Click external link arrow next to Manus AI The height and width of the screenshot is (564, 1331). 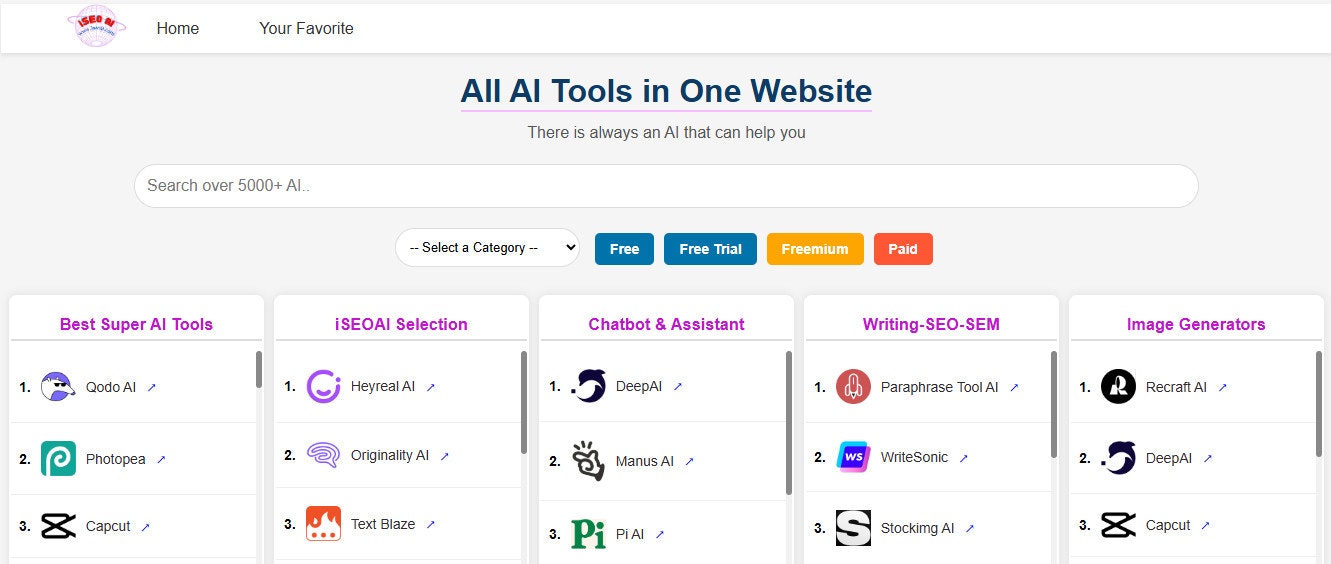pyautogui.click(x=689, y=462)
